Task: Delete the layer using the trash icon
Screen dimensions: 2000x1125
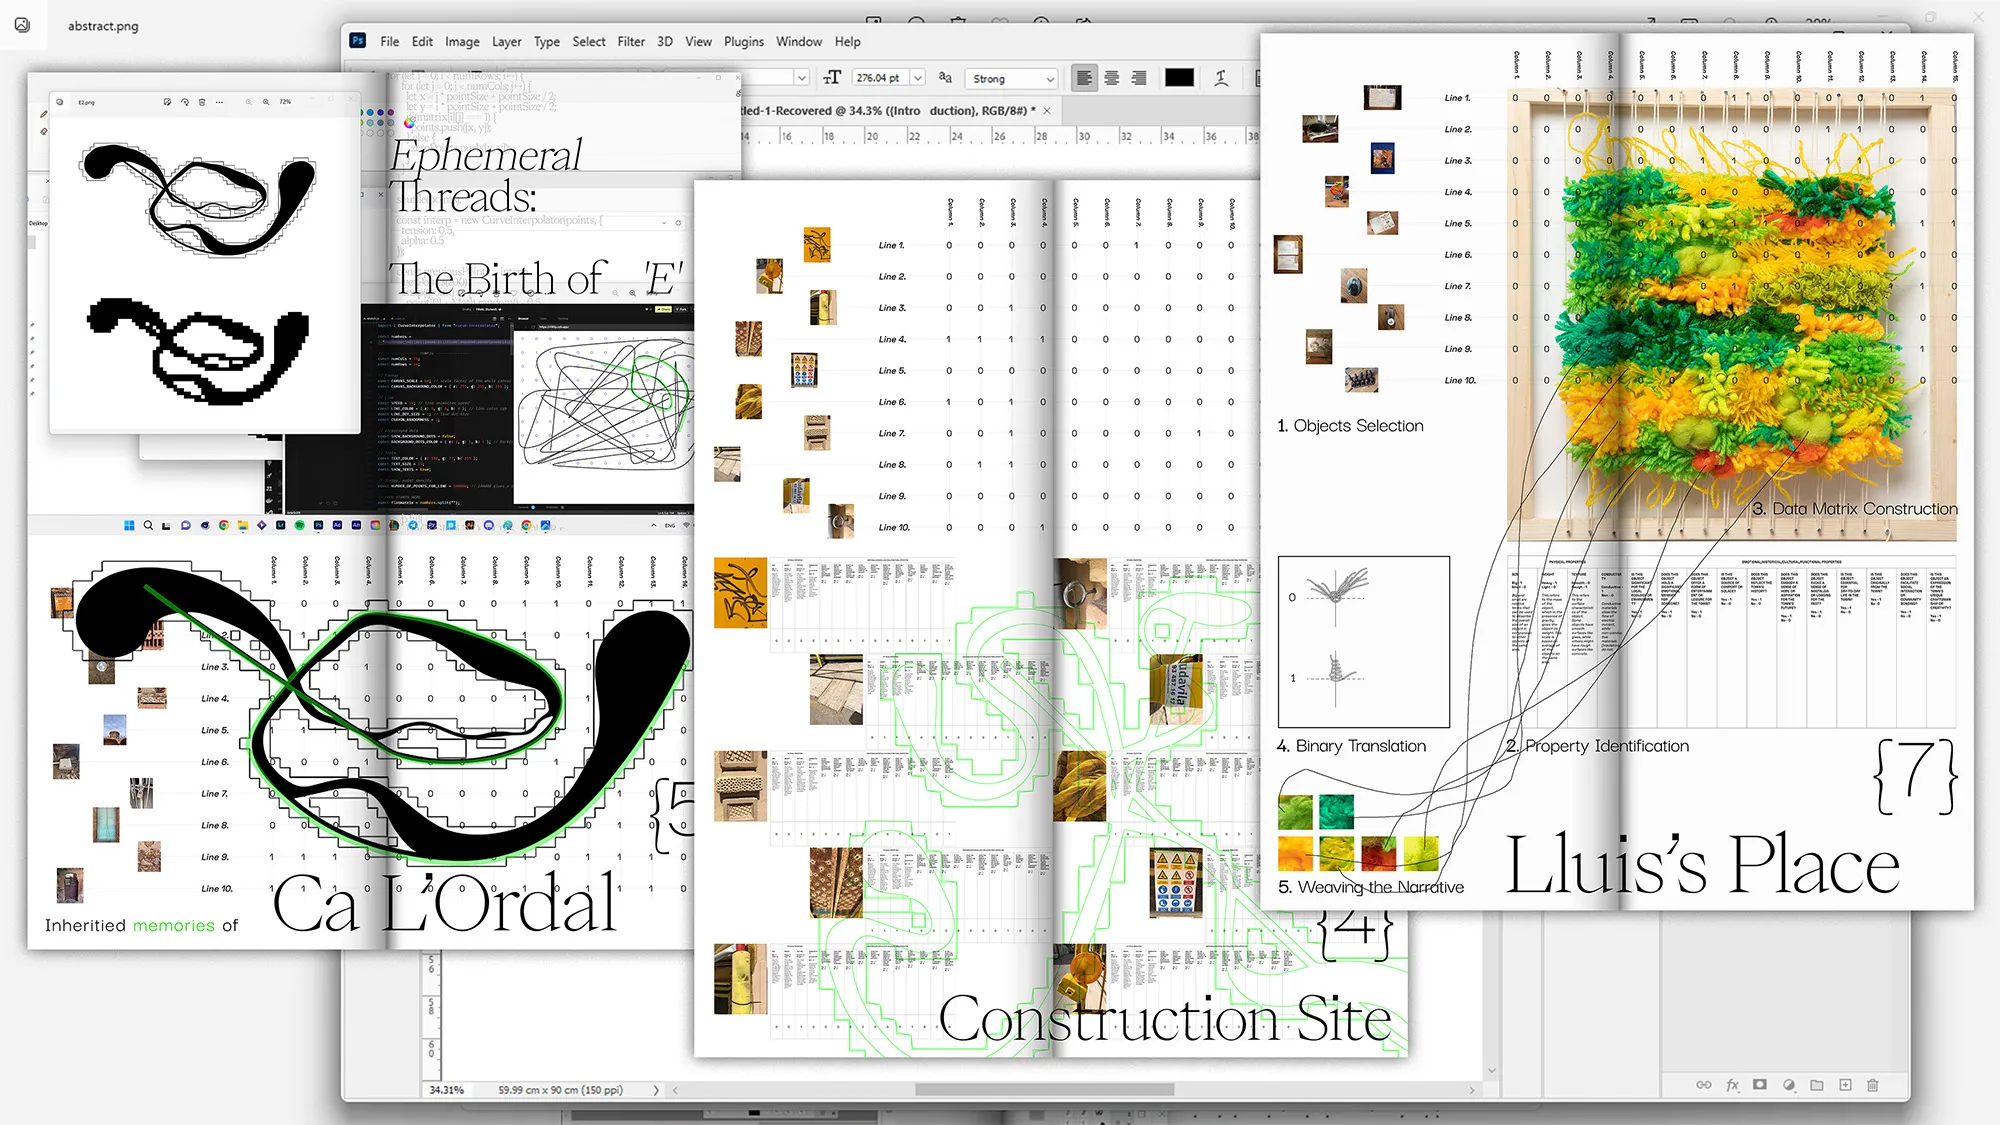Action: pyautogui.click(x=1874, y=1085)
